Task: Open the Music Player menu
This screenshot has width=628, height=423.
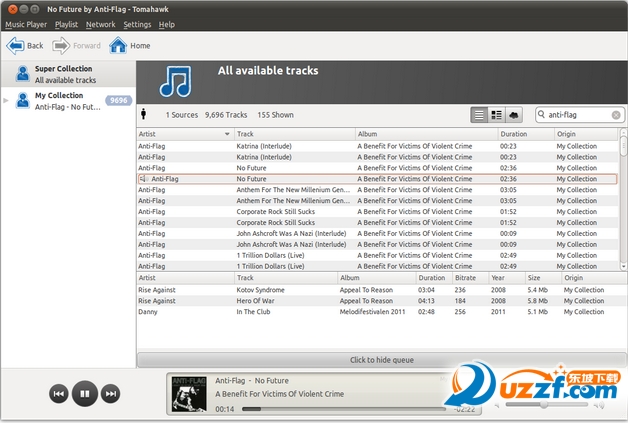Action: [x=26, y=24]
